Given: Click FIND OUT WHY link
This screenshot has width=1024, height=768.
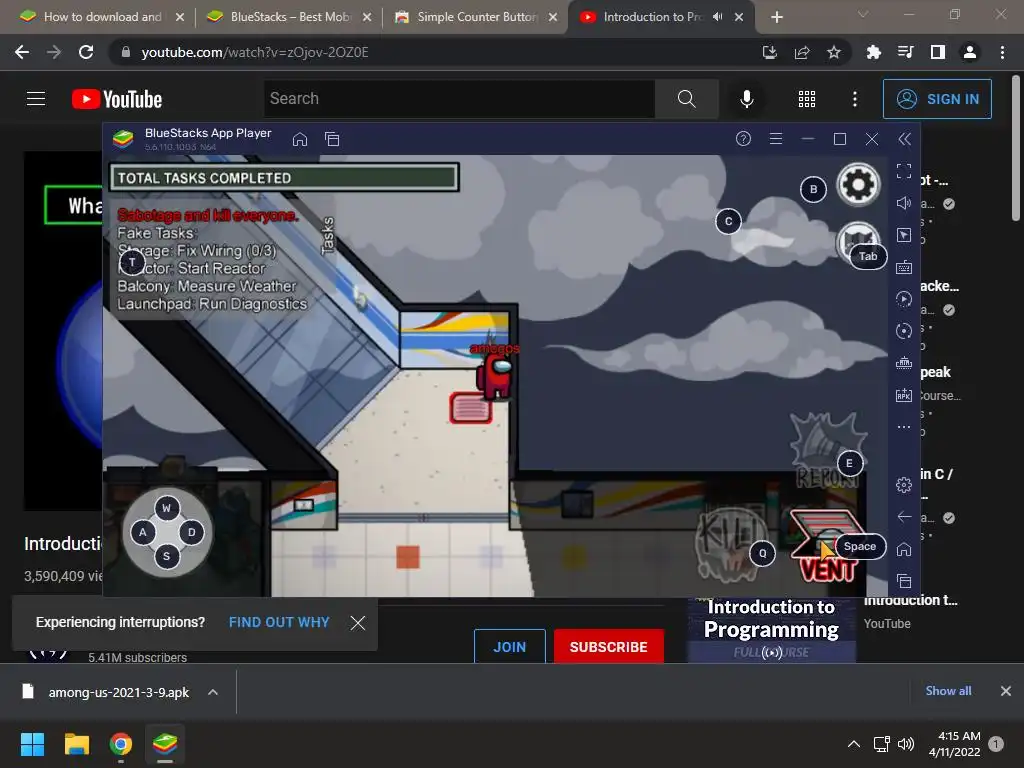Looking at the screenshot, I should tap(279, 622).
